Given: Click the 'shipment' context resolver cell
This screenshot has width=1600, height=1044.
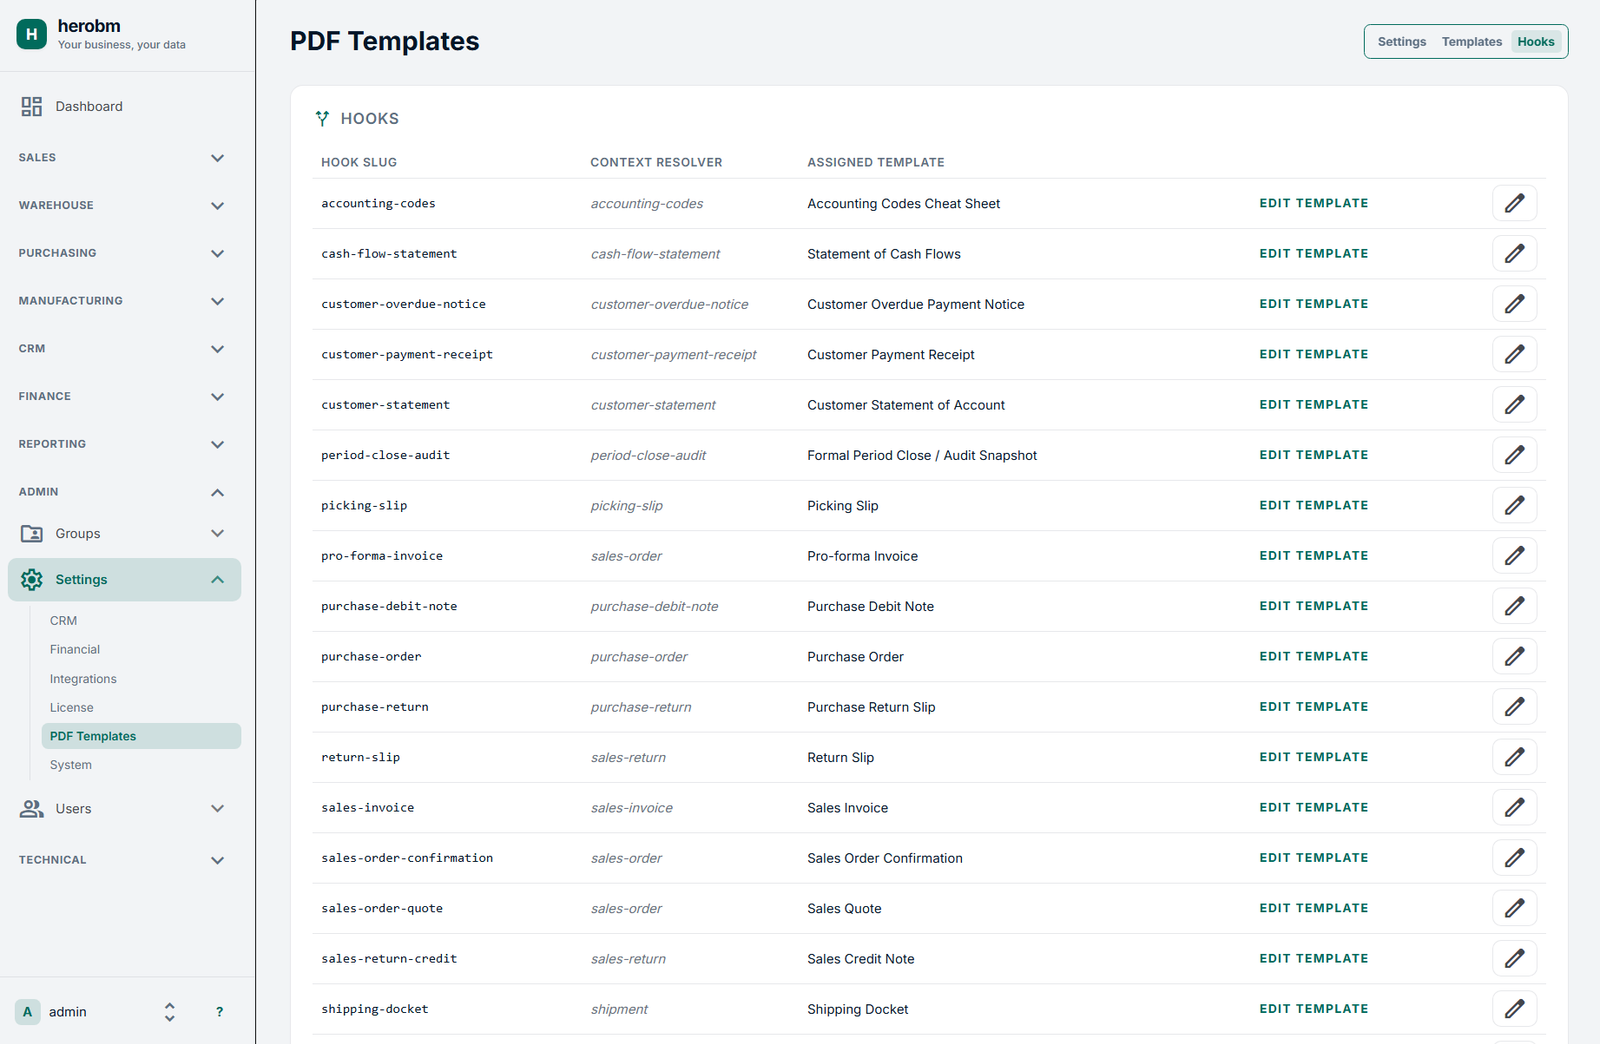Looking at the screenshot, I should coord(619,1009).
